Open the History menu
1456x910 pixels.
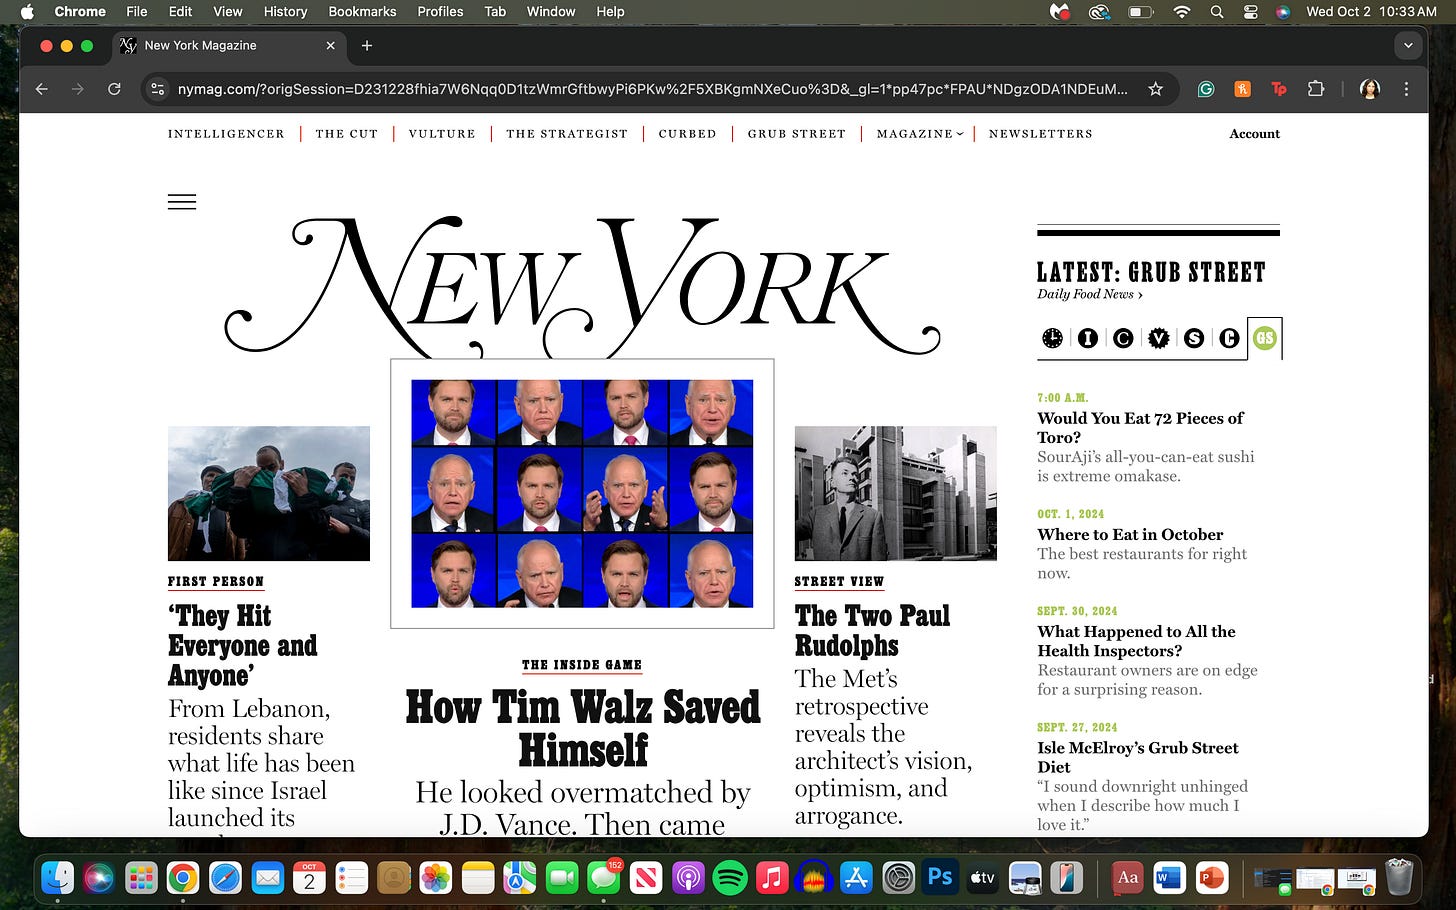tap(285, 12)
